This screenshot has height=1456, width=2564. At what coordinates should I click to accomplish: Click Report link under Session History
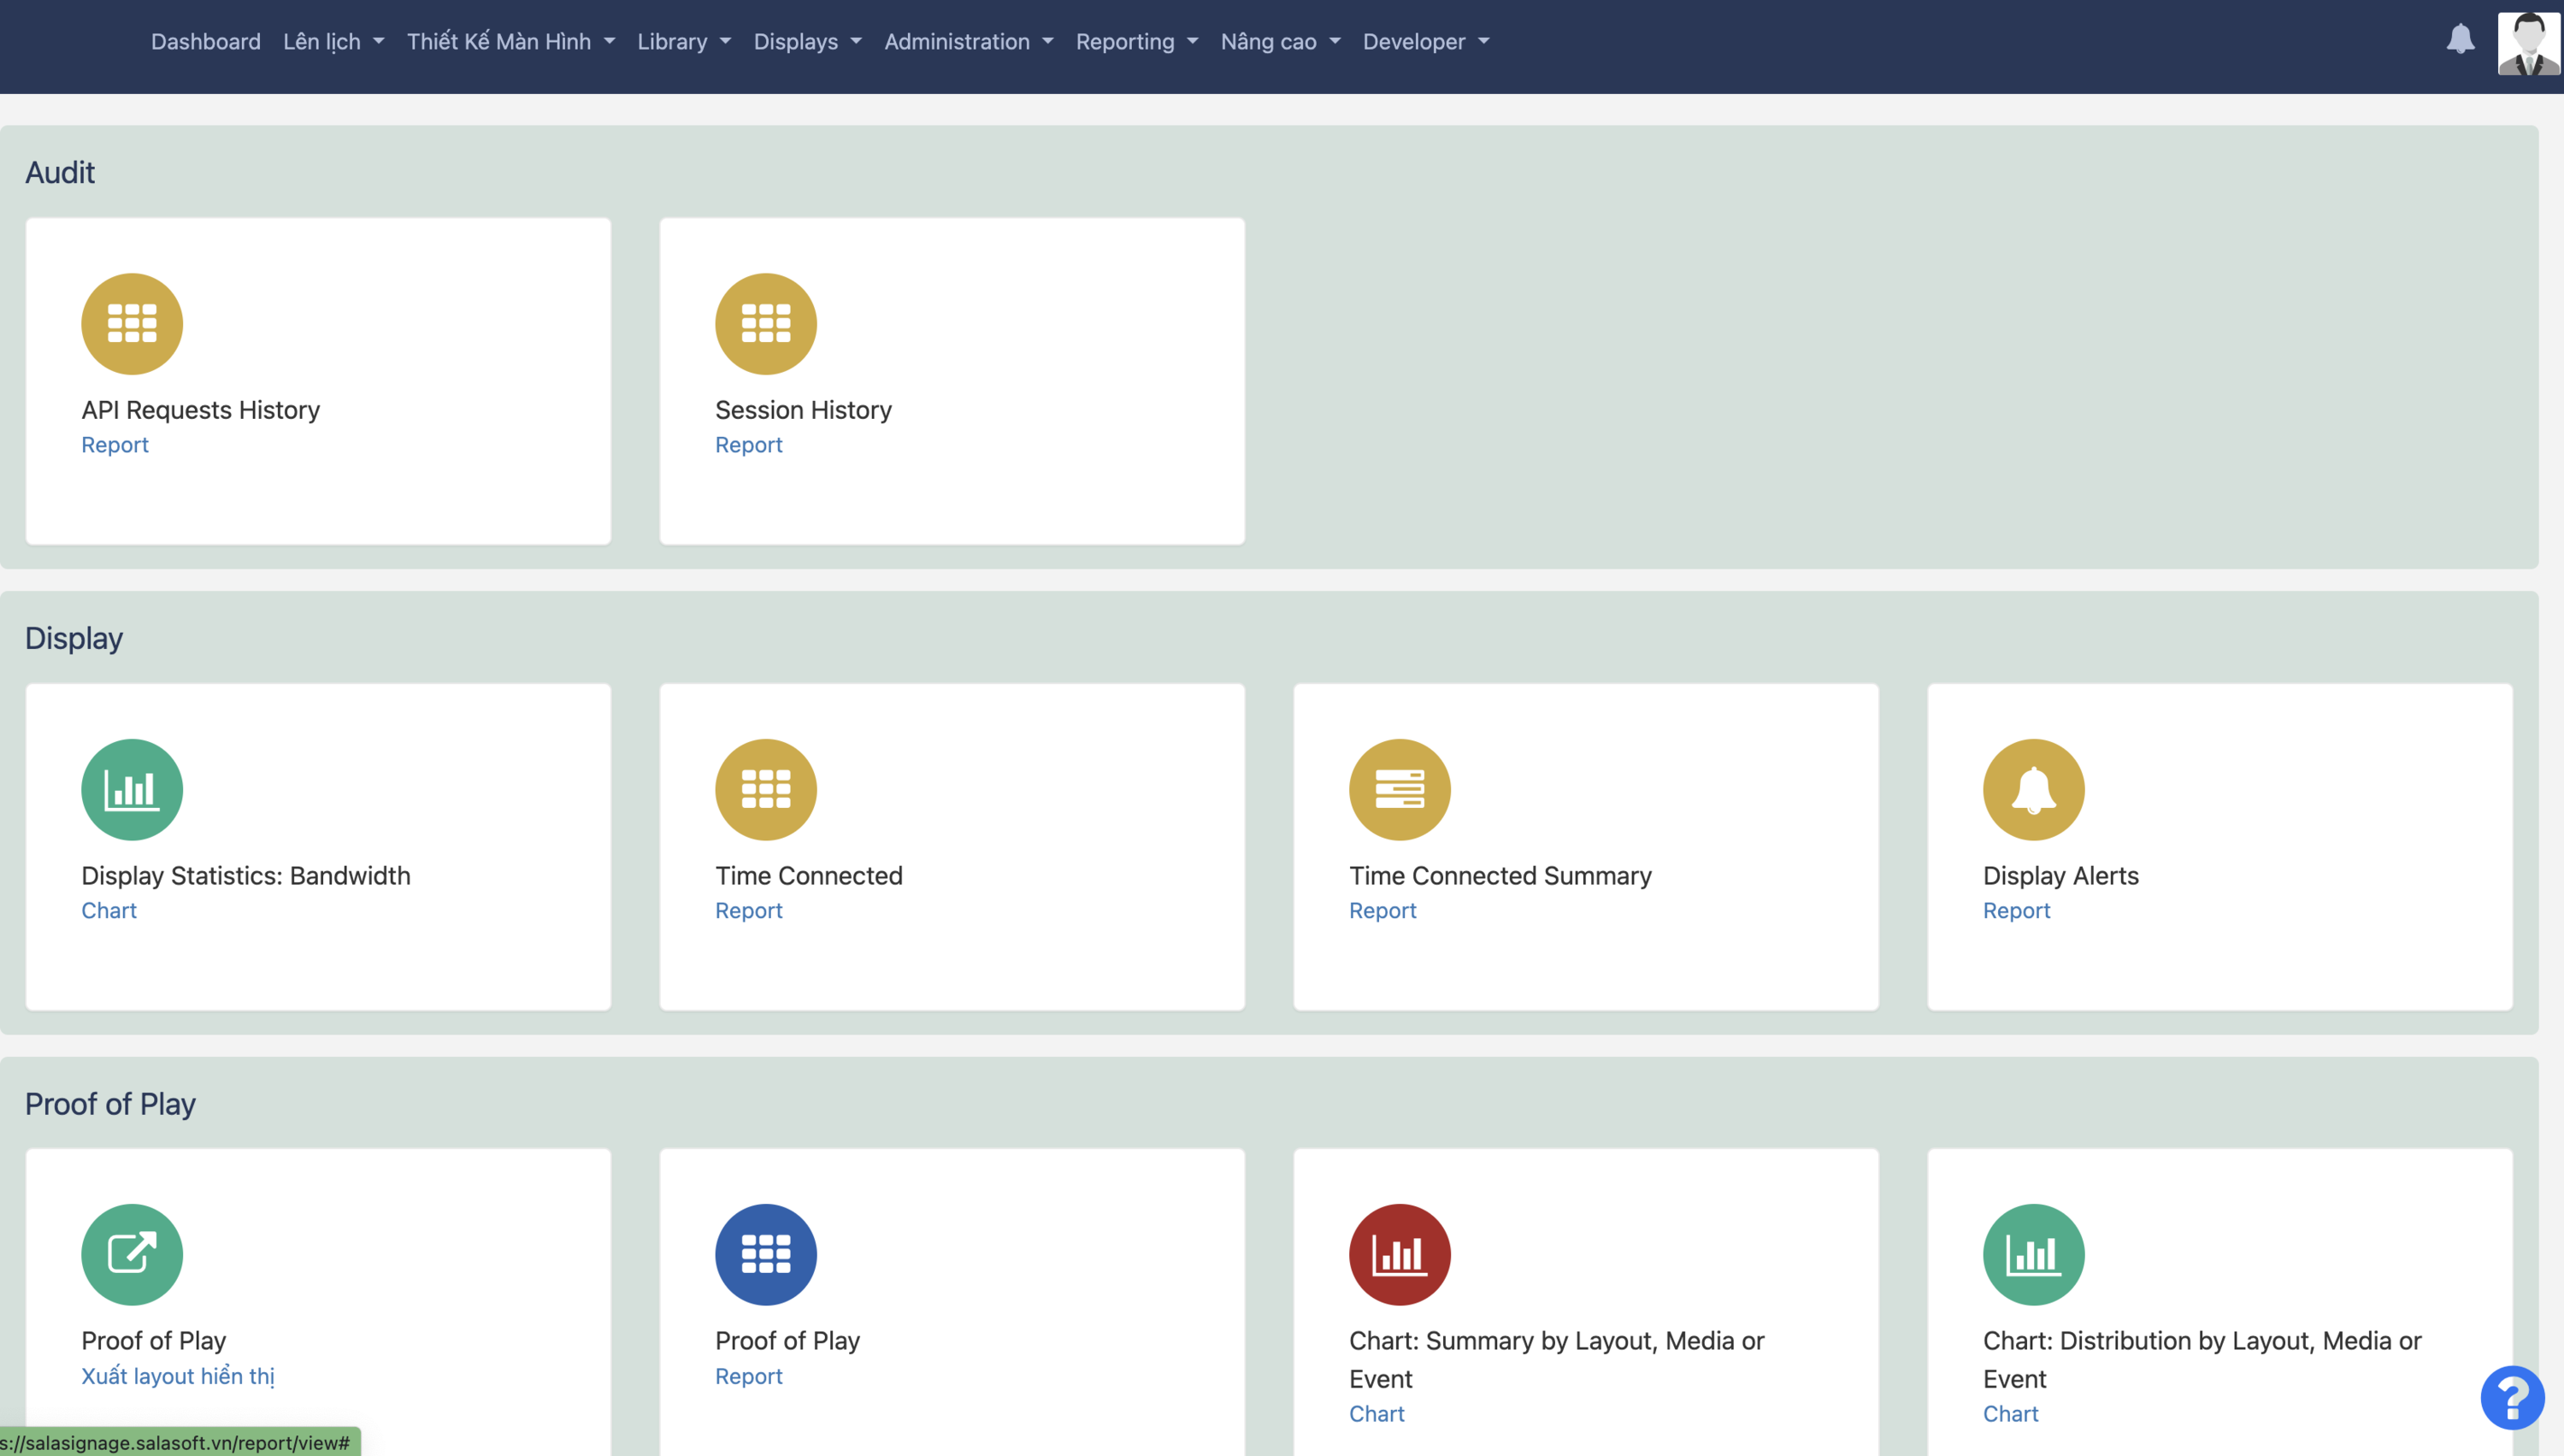point(748,445)
